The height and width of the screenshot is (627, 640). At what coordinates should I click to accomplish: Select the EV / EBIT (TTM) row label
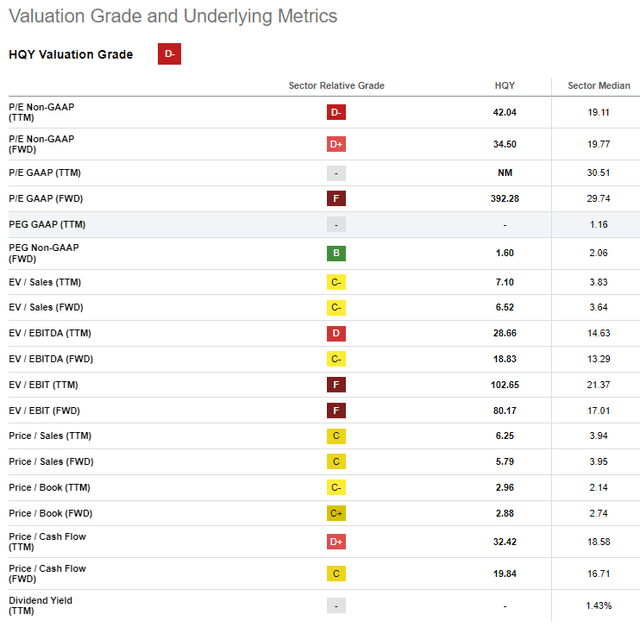pos(44,385)
